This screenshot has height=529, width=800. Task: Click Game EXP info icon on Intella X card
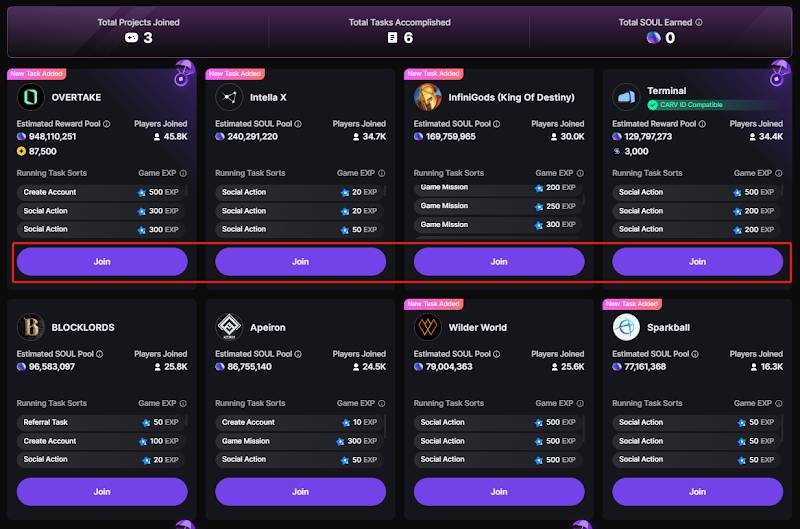pyautogui.click(x=382, y=173)
